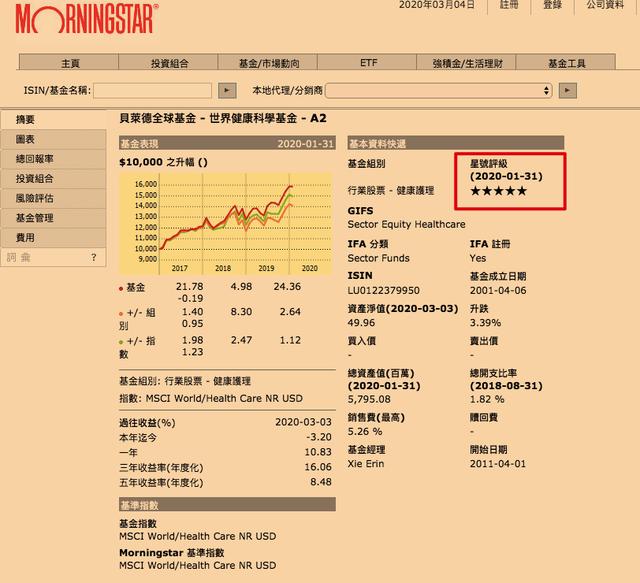This screenshot has width=640, height=583.
Task: Click the 公司資料 link in header
Action: click(605, 5)
